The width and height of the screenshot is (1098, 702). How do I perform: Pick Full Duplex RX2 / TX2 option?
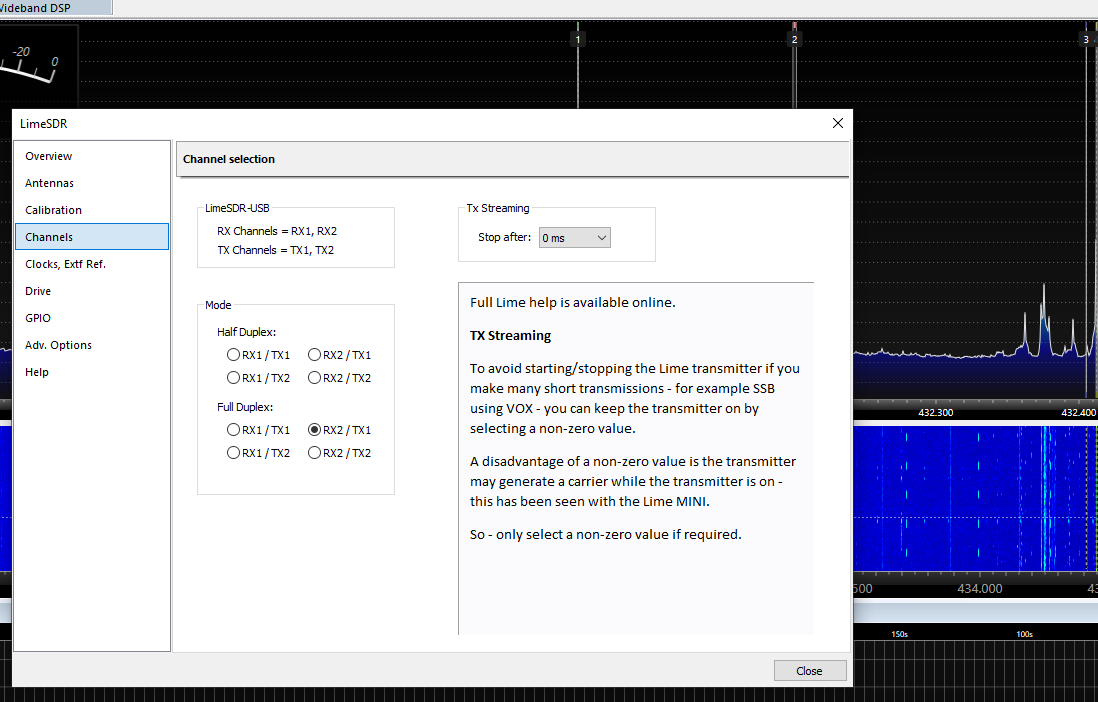click(314, 453)
